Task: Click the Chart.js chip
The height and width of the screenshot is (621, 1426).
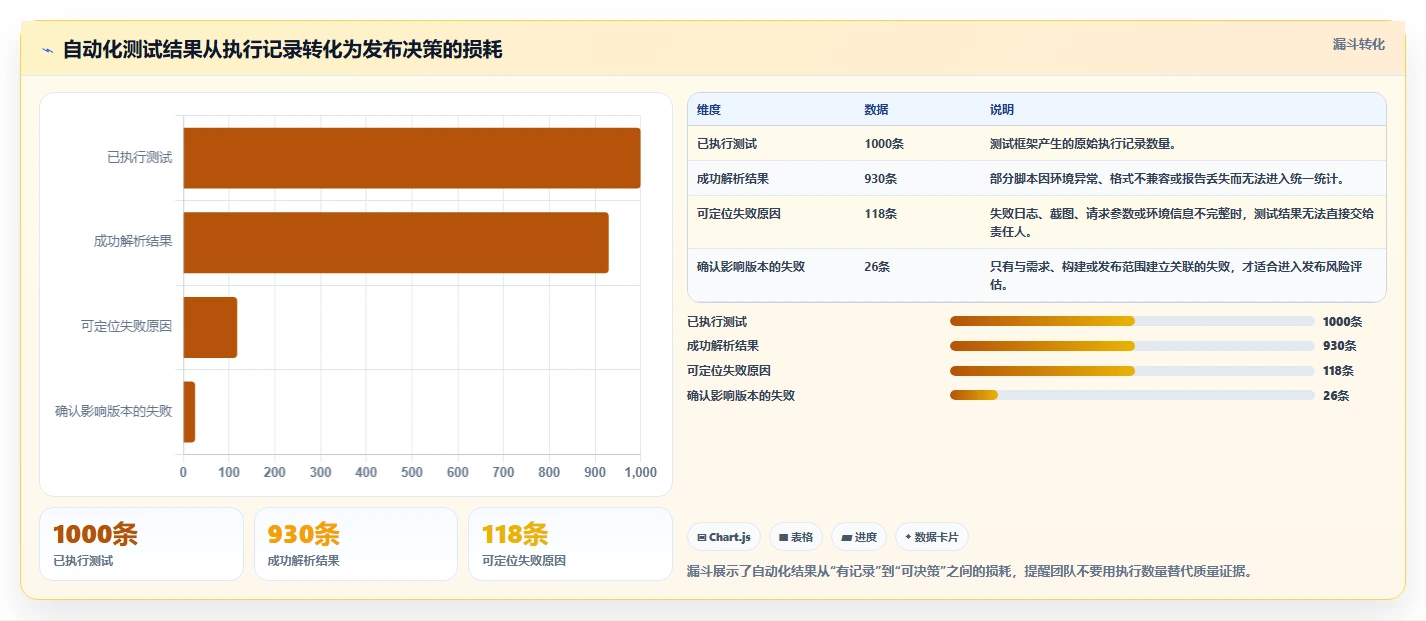Action: point(724,537)
